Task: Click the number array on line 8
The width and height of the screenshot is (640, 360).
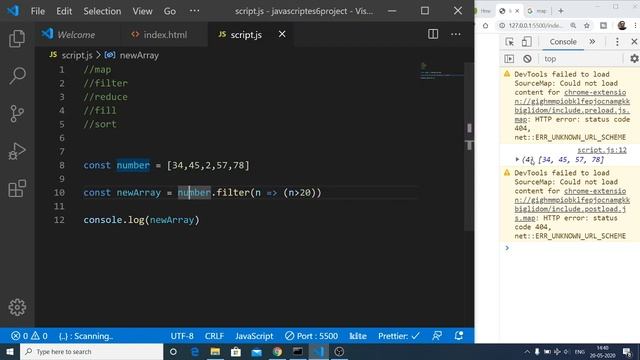Action: click(x=208, y=165)
